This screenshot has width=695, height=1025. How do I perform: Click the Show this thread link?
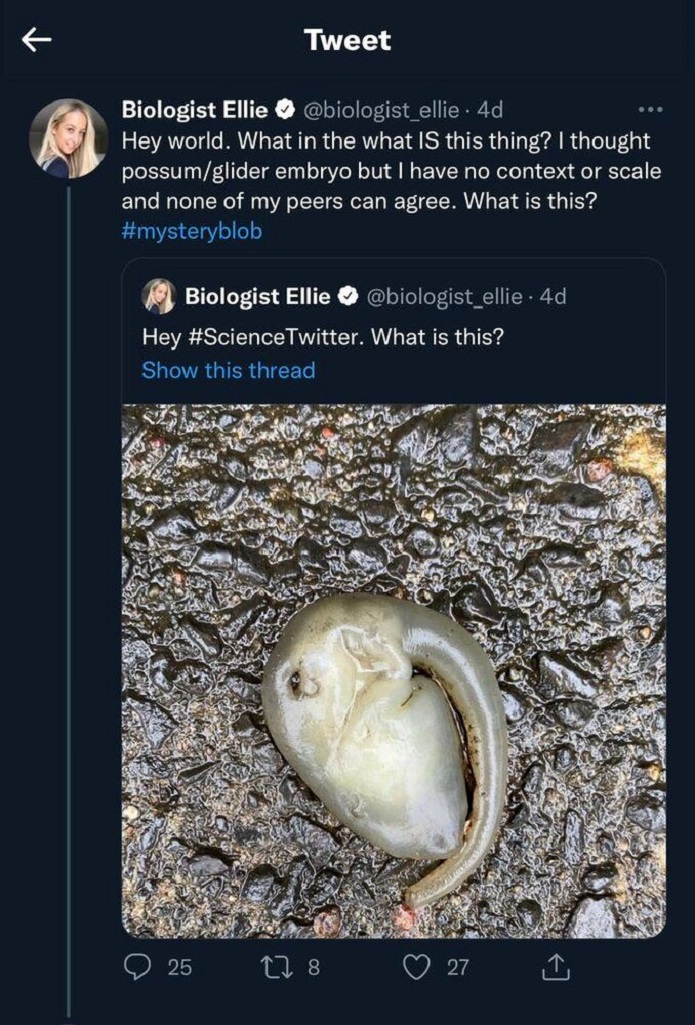pos(228,370)
